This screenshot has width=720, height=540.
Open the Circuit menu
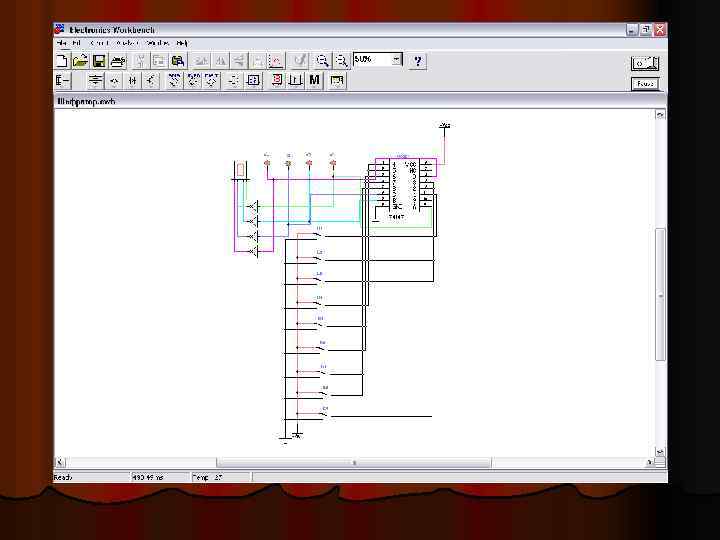[99, 43]
